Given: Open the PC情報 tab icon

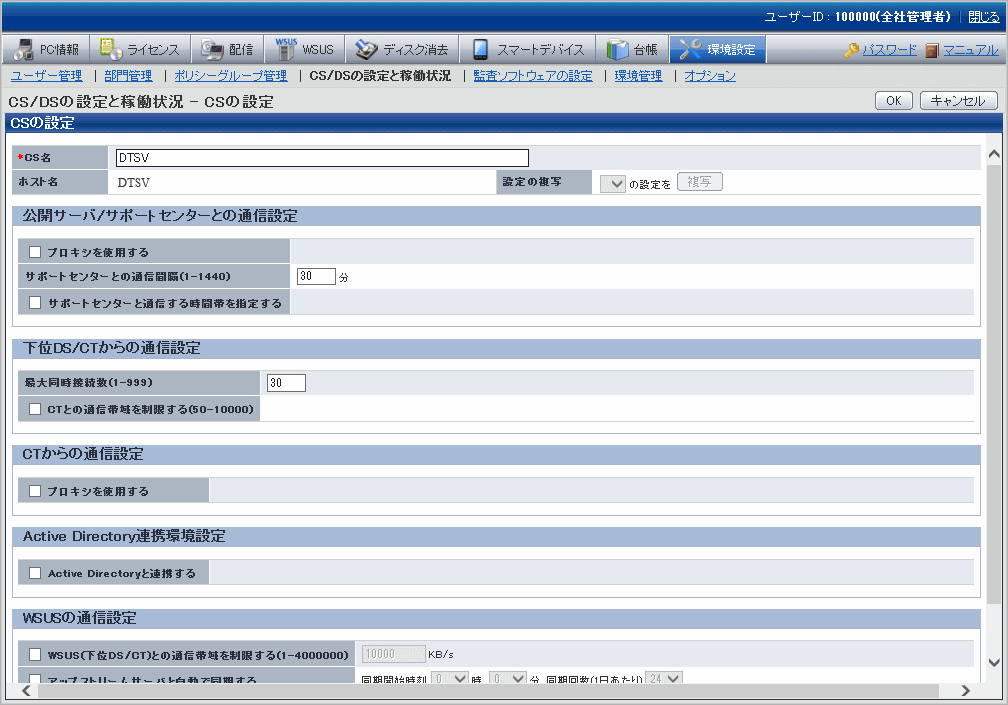Looking at the screenshot, I should click(x=24, y=49).
